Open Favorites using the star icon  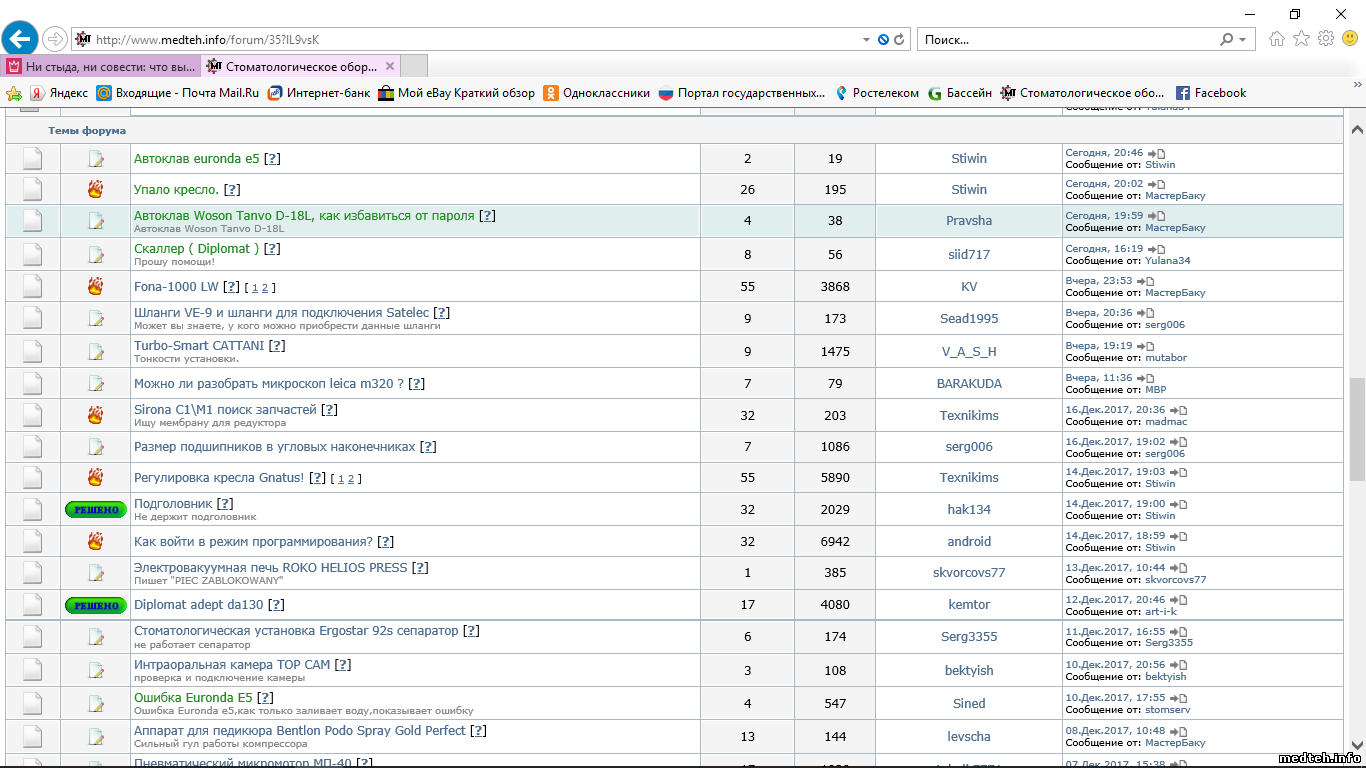(1301, 39)
